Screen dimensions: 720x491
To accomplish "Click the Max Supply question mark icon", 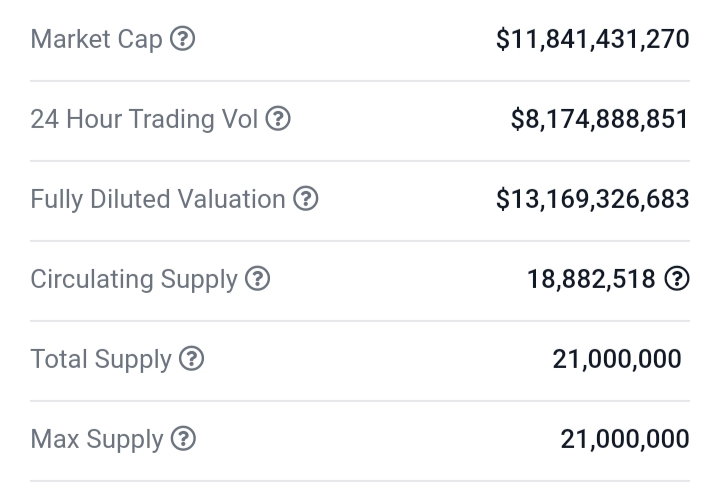I will (183, 438).
